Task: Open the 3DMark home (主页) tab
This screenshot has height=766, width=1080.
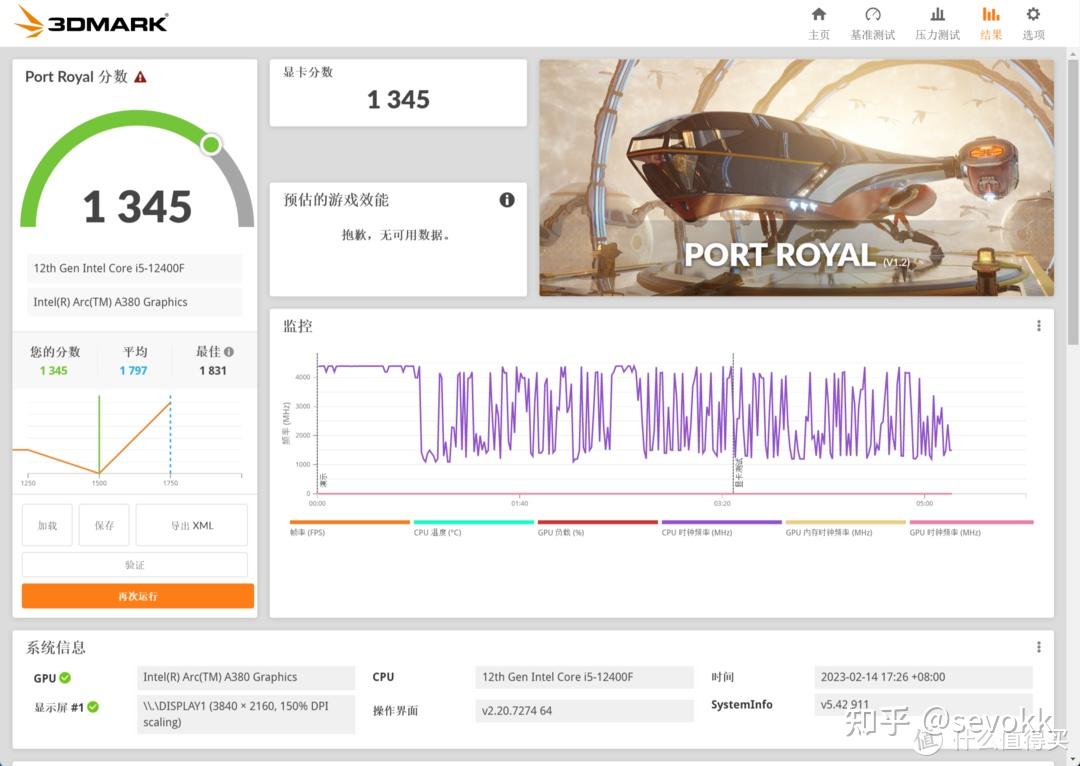Action: coord(818,23)
